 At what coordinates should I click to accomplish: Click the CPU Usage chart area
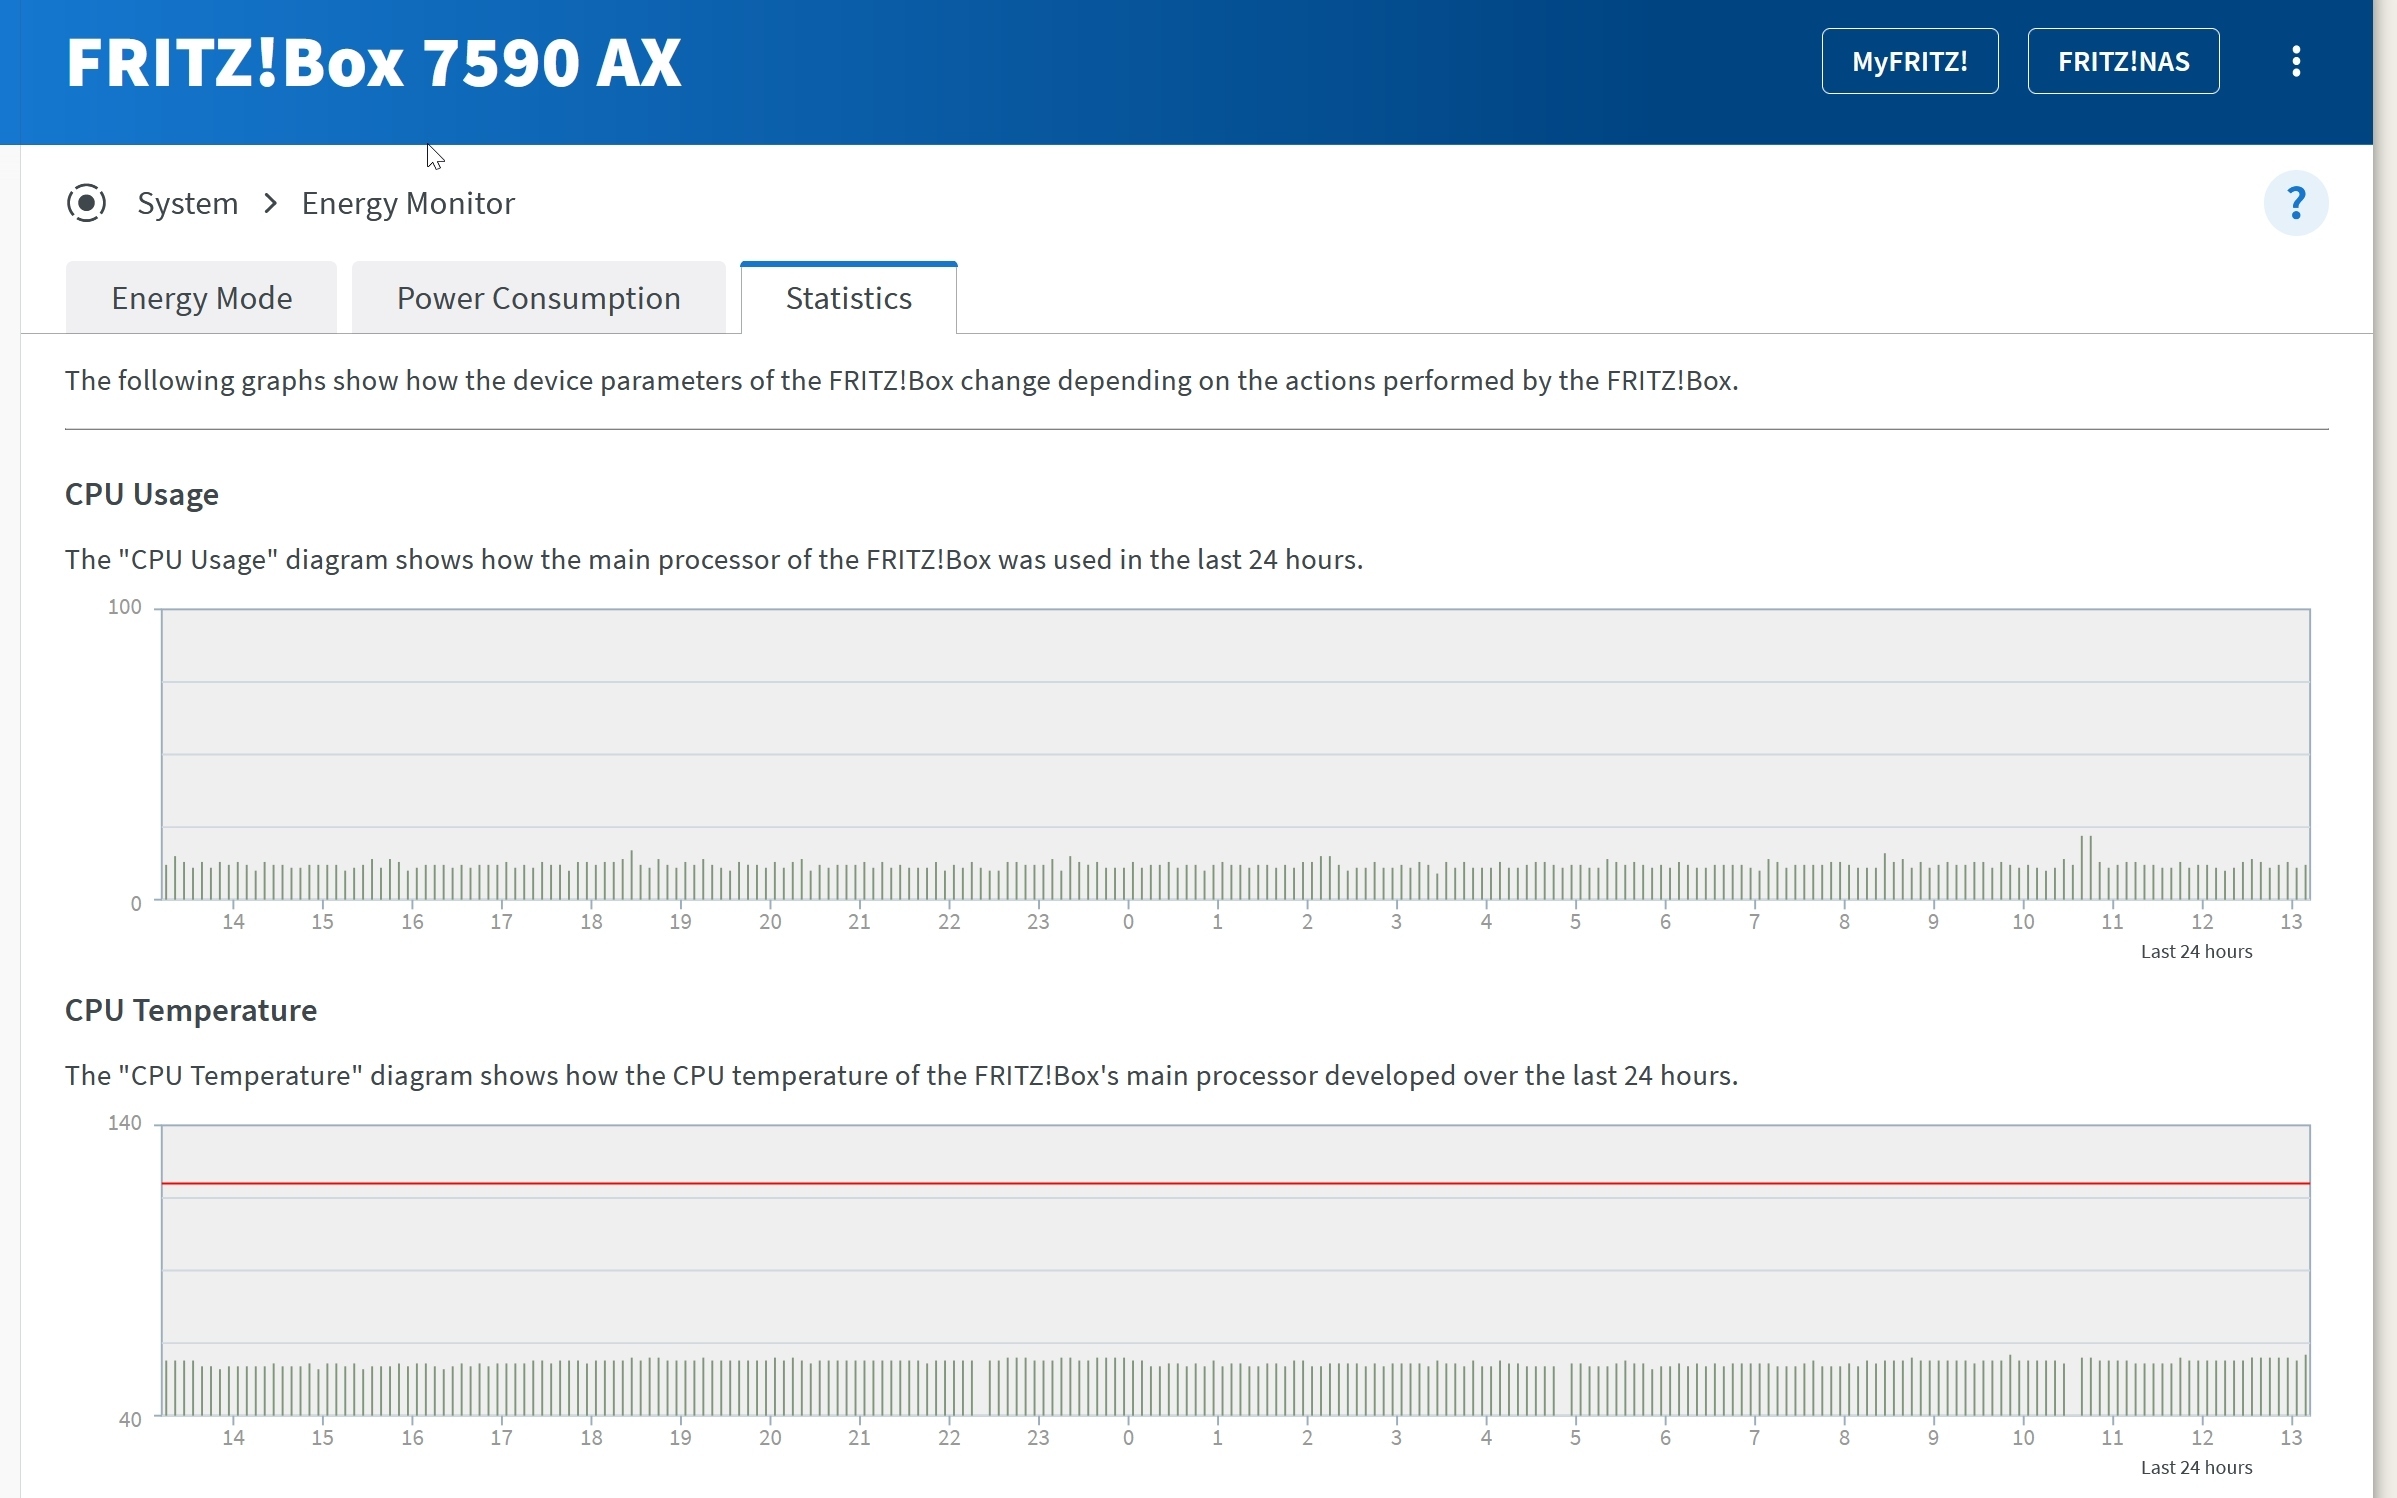(x=1235, y=754)
